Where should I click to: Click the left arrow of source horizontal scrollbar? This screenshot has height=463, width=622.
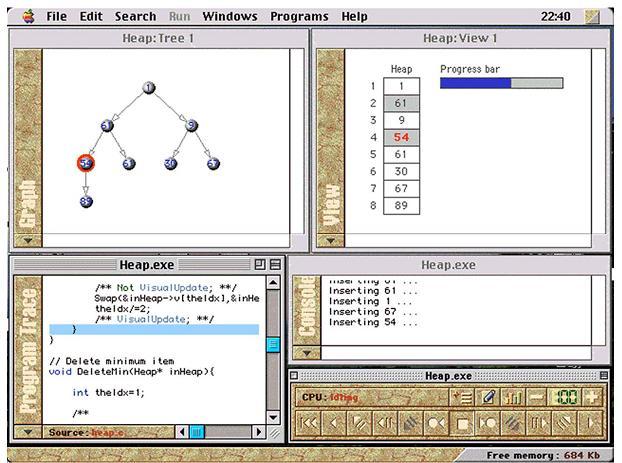tap(182, 432)
